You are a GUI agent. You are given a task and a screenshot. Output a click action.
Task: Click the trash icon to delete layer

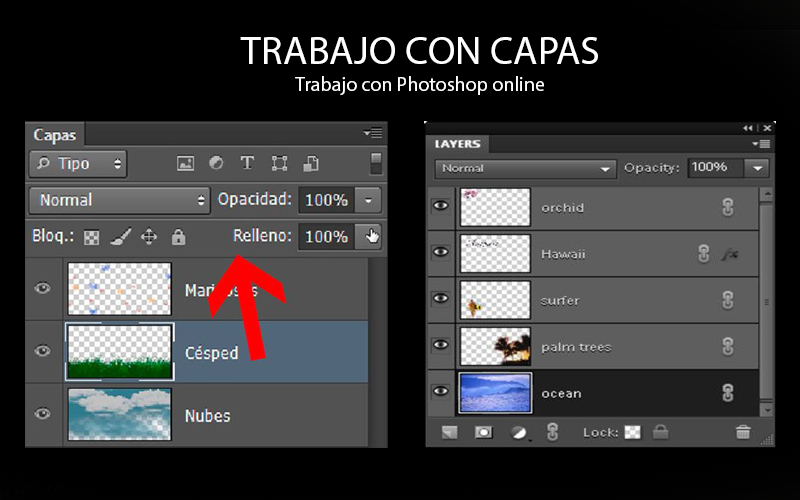pos(742,432)
